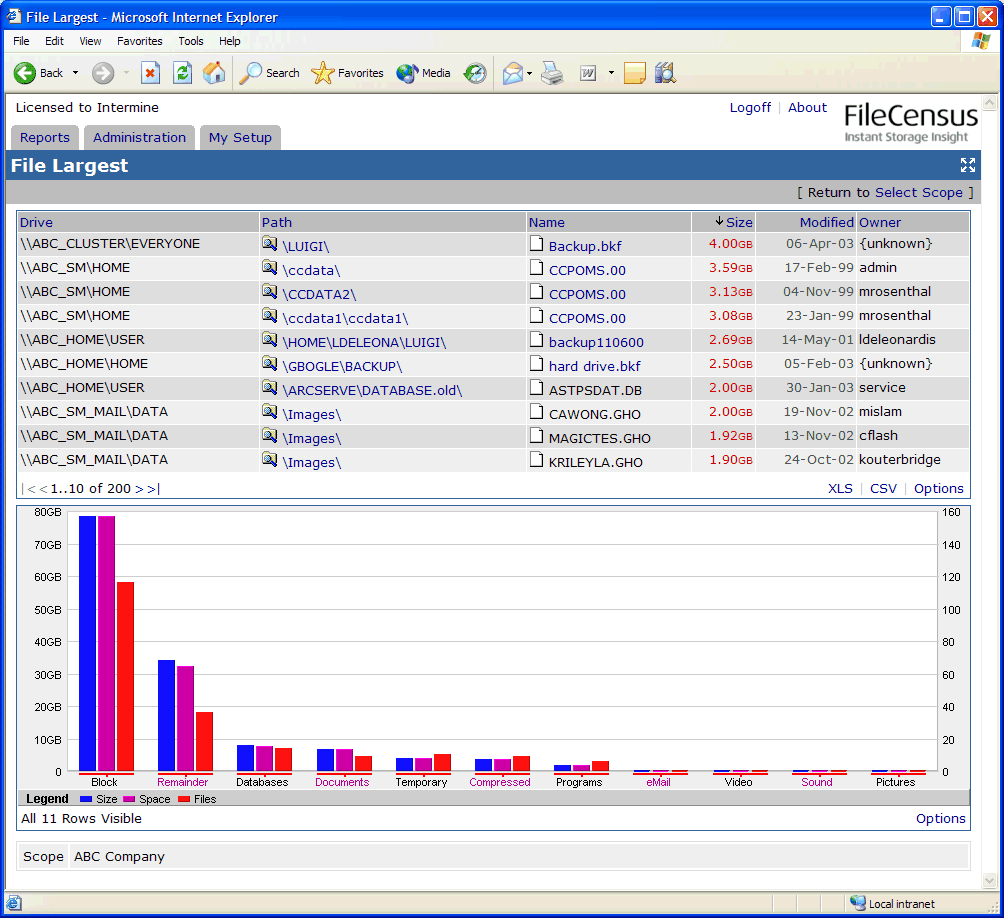Screen dimensions: 1004x918
Task: Open the Edit button dropdown arrow
Action: [x=611, y=73]
